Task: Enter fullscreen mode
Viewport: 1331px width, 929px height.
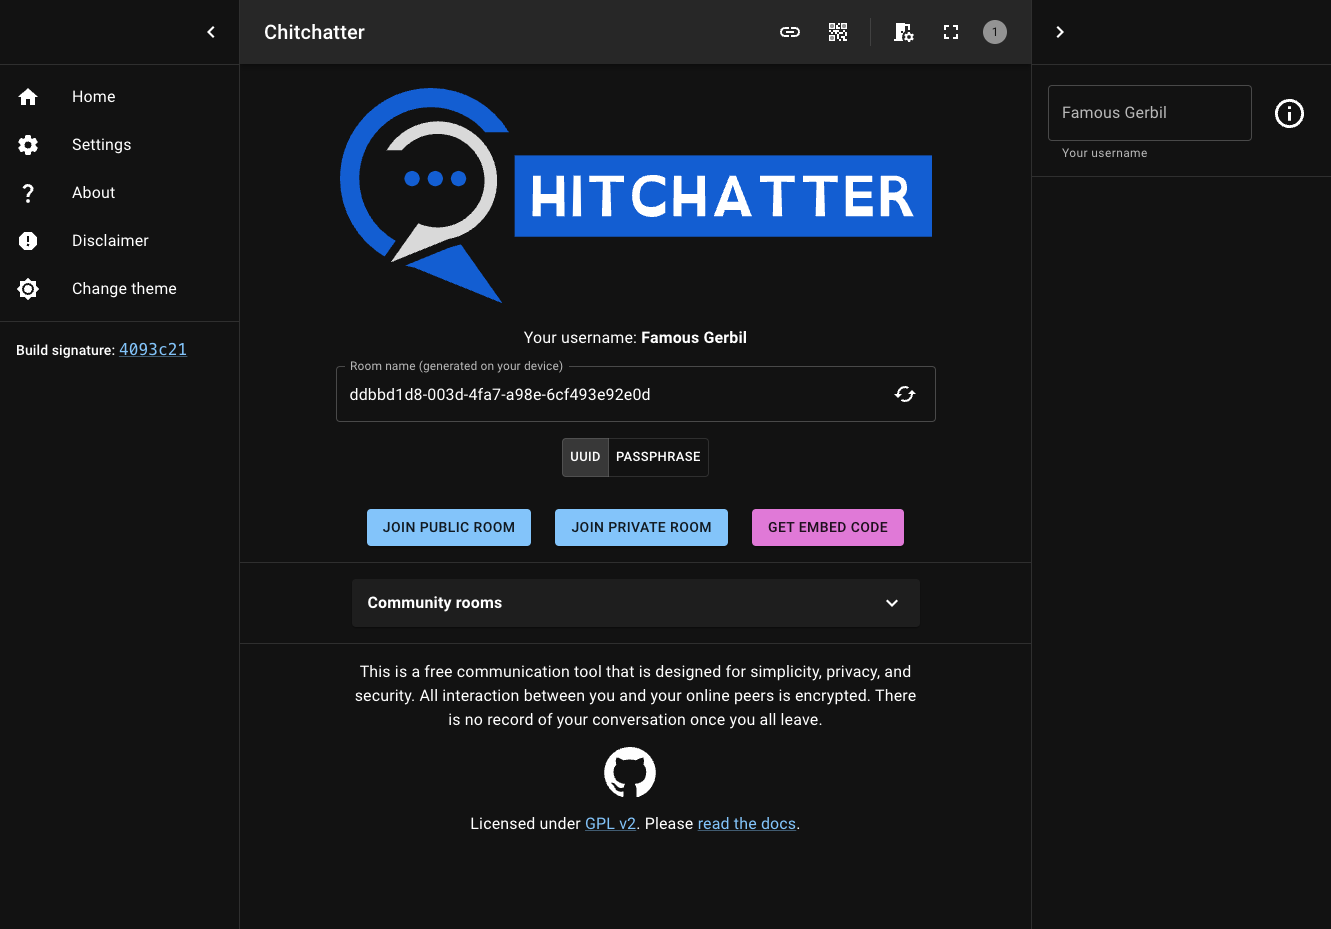Action: pyautogui.click(x=951, y=32)
